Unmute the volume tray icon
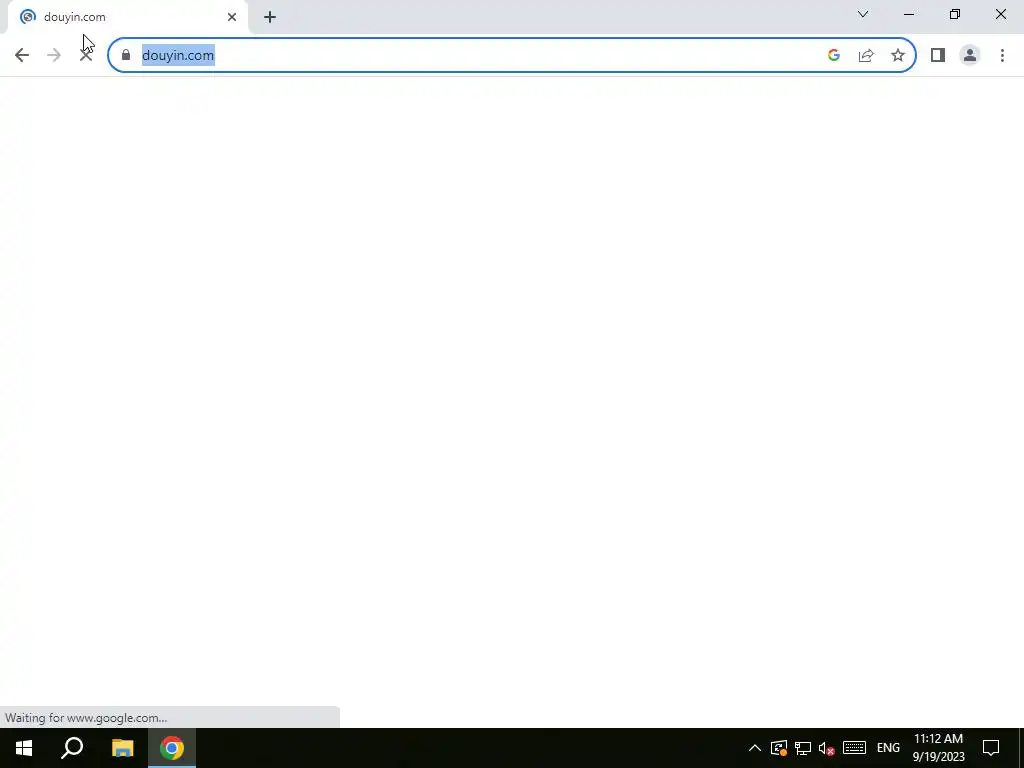 pos(826,748)
